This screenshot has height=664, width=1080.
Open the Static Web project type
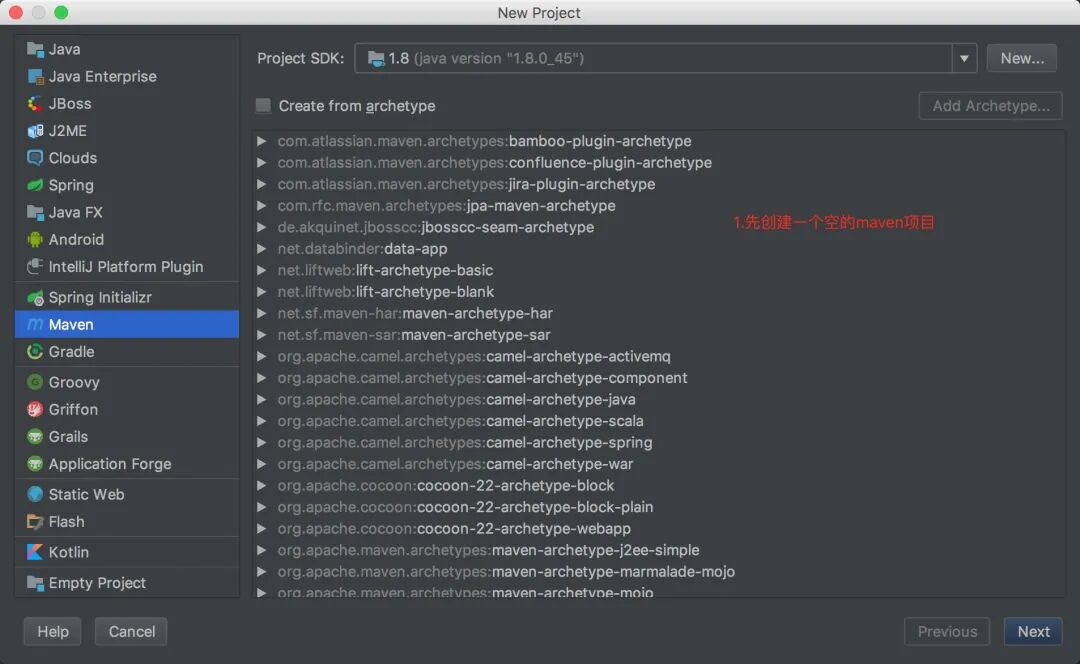coord(84,494)
